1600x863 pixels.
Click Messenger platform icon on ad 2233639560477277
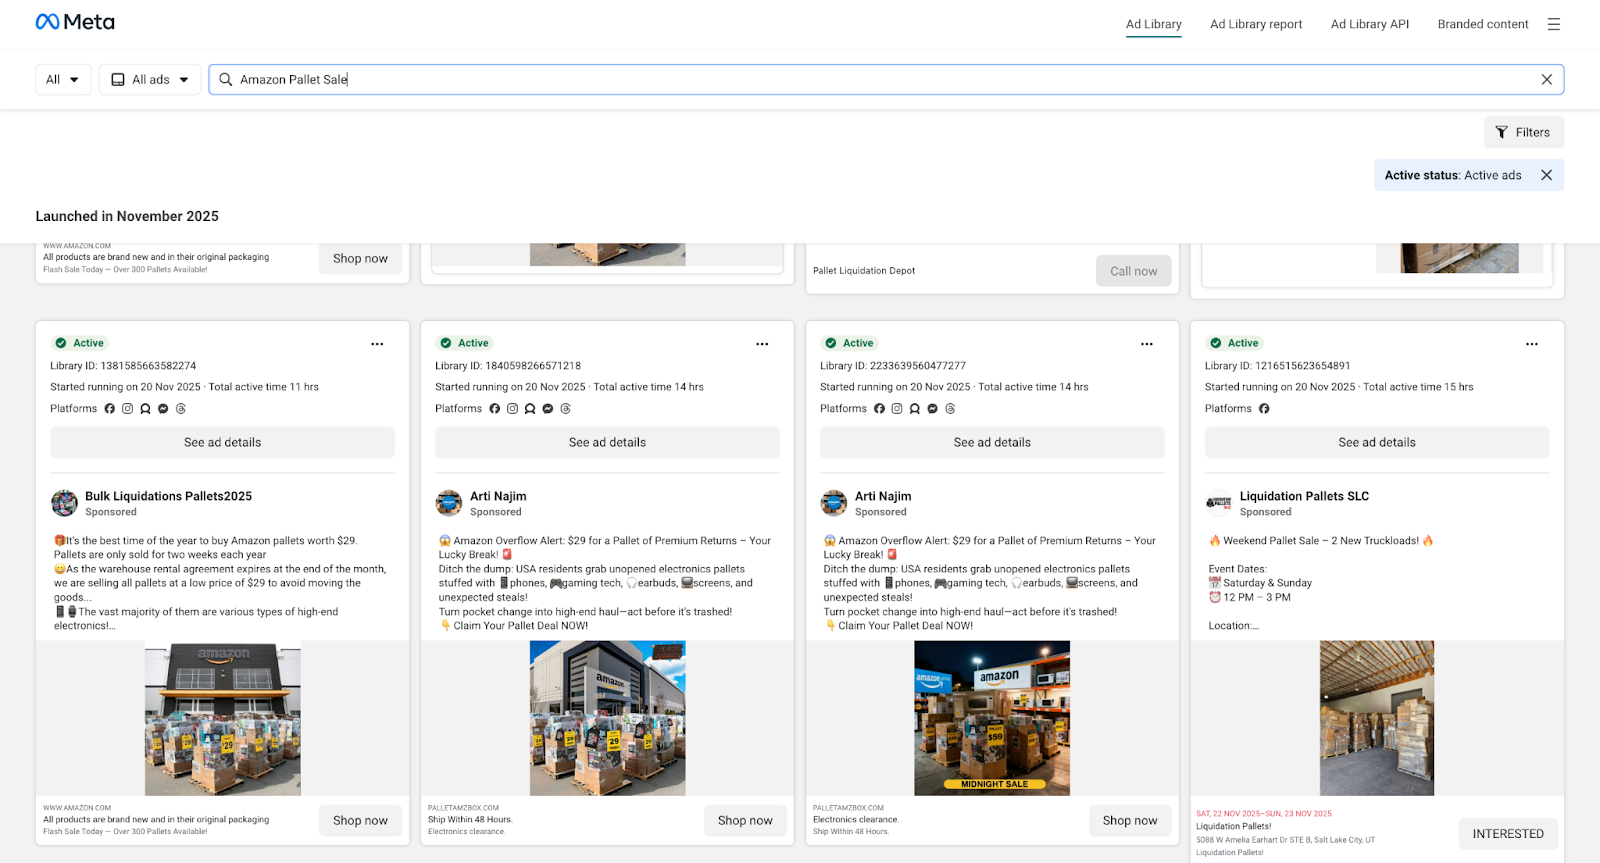point(933,409)
